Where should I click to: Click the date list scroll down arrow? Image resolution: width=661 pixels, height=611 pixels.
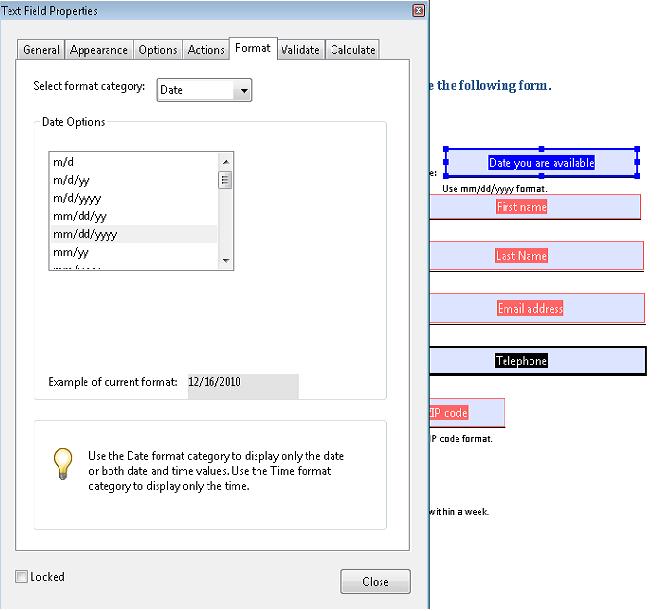click(226, 260)
